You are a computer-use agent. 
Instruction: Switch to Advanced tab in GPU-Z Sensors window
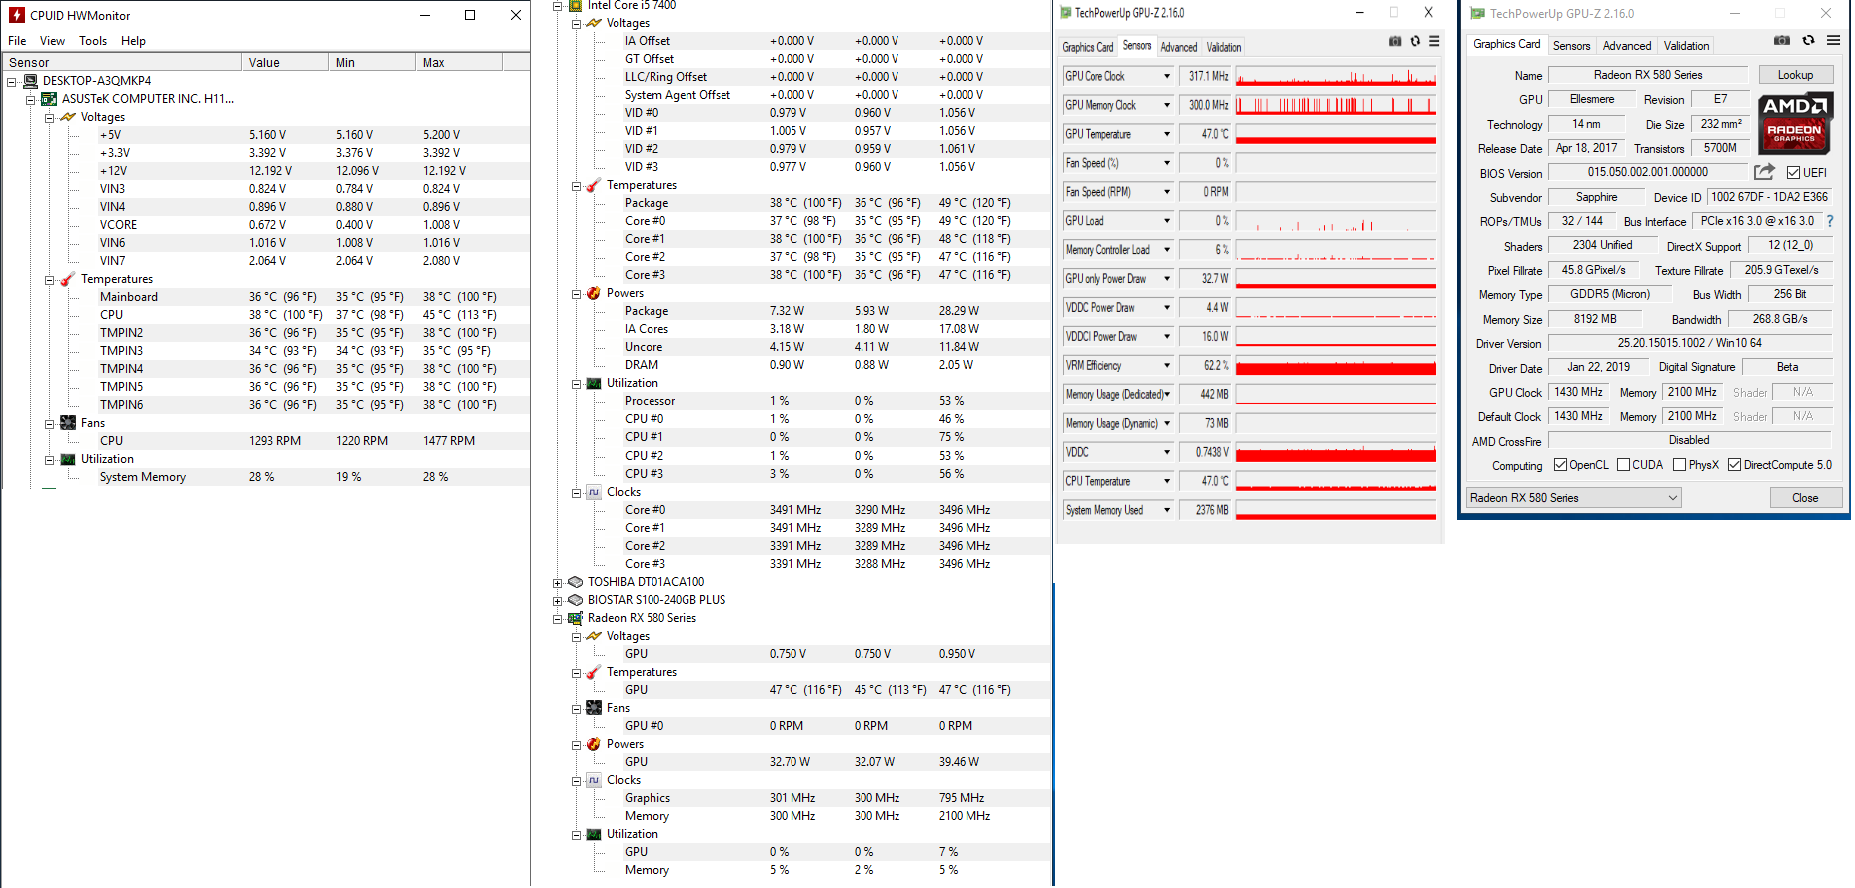tap(1178, 47)
